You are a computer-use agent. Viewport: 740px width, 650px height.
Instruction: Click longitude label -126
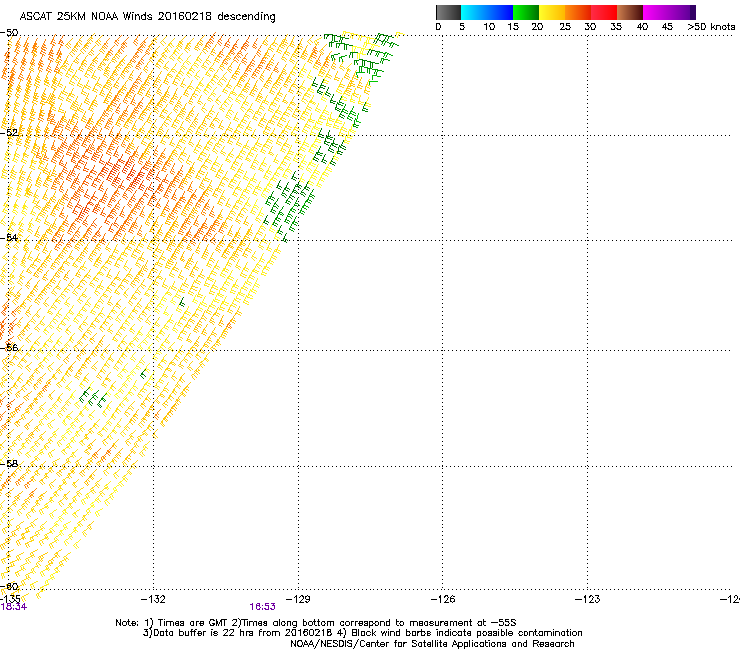pos(443,599)
